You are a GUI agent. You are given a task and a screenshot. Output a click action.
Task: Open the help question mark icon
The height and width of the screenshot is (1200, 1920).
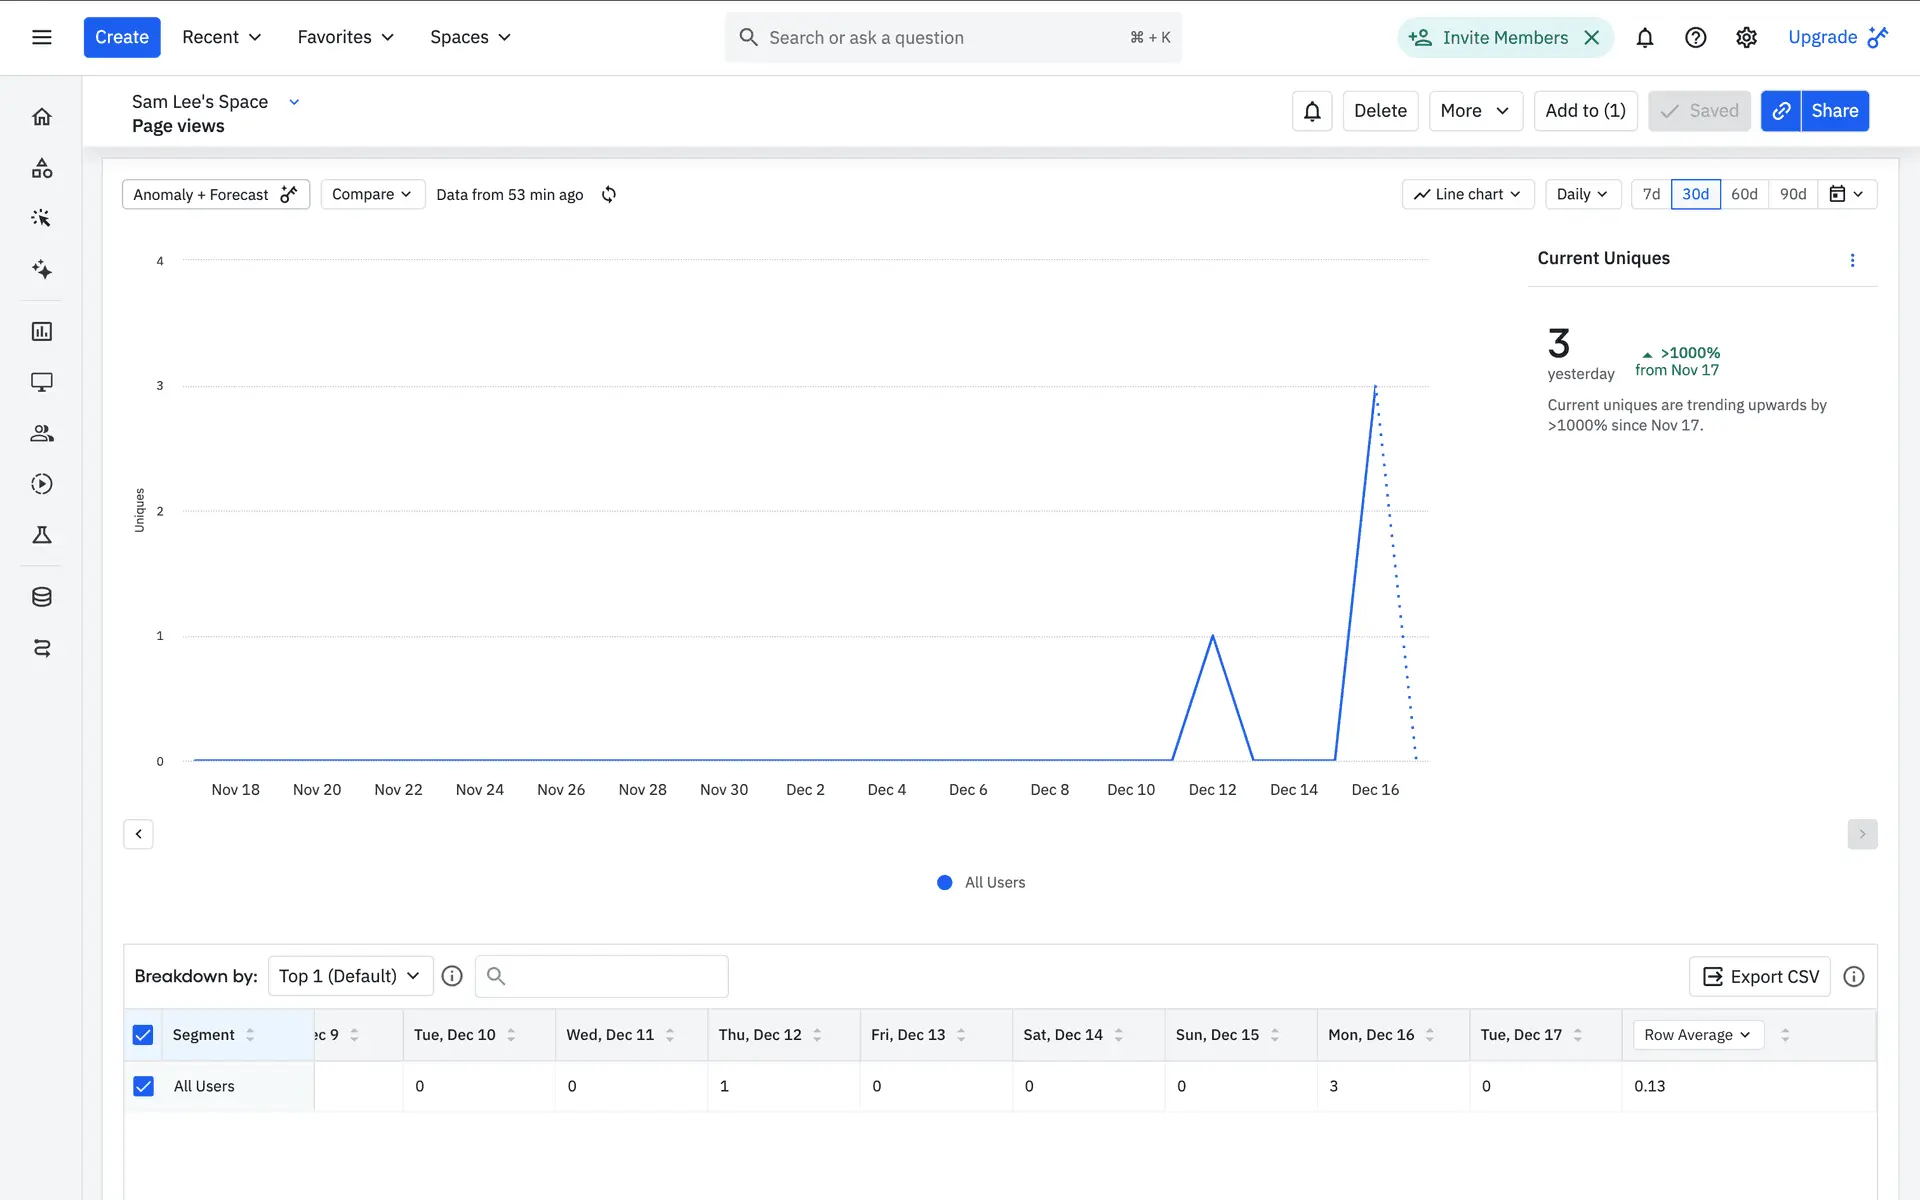click(1695, 37)
